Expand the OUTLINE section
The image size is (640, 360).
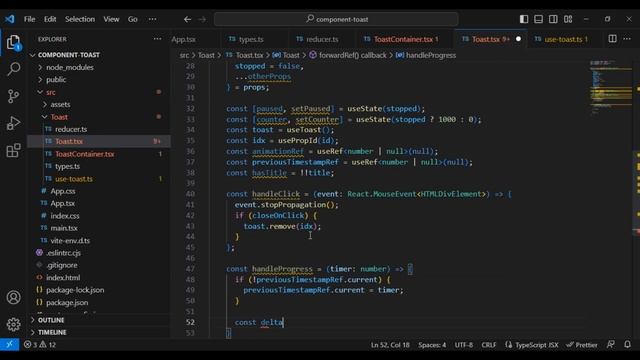pos(51,320)
